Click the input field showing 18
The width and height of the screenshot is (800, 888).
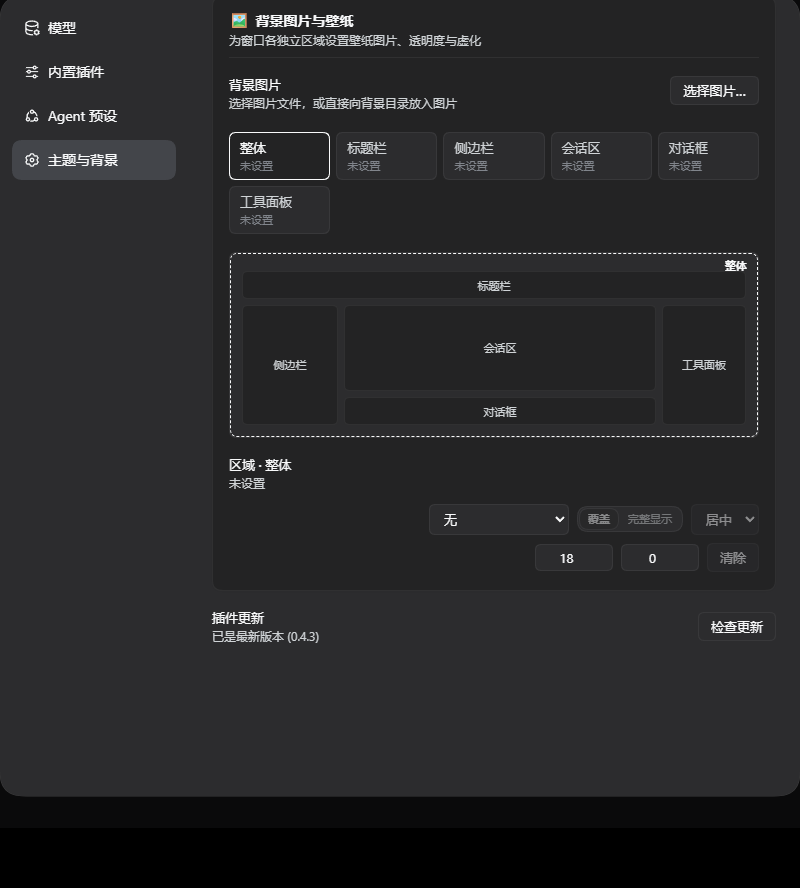pyautogui.click(x=574, y=558)
